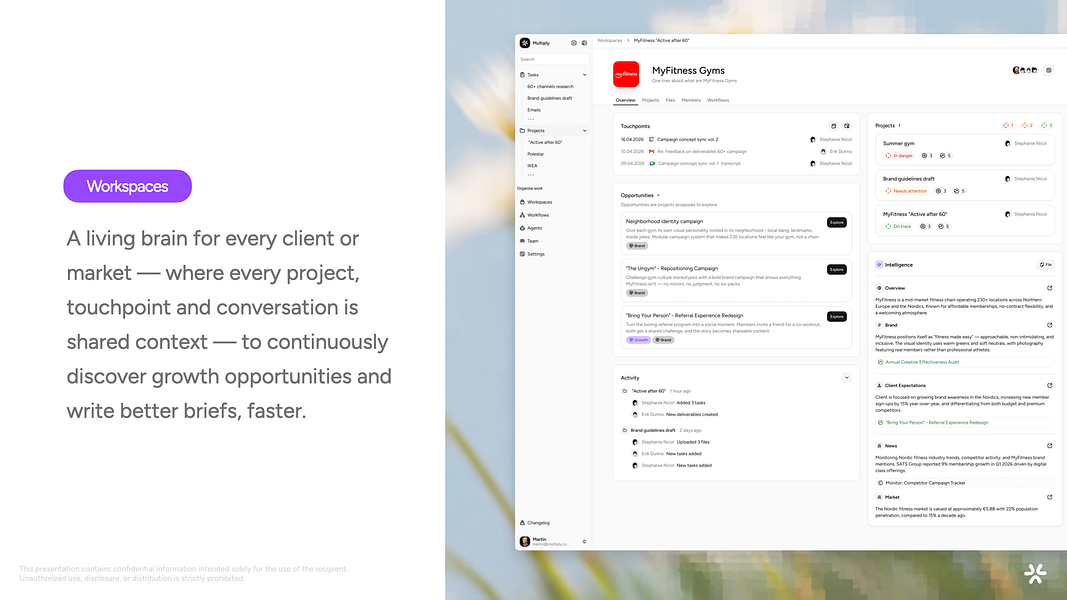This screenshot has height=600, width=1067.
Task: Collapse the Projects section in sidebar
Action: (x=585, y=131)
